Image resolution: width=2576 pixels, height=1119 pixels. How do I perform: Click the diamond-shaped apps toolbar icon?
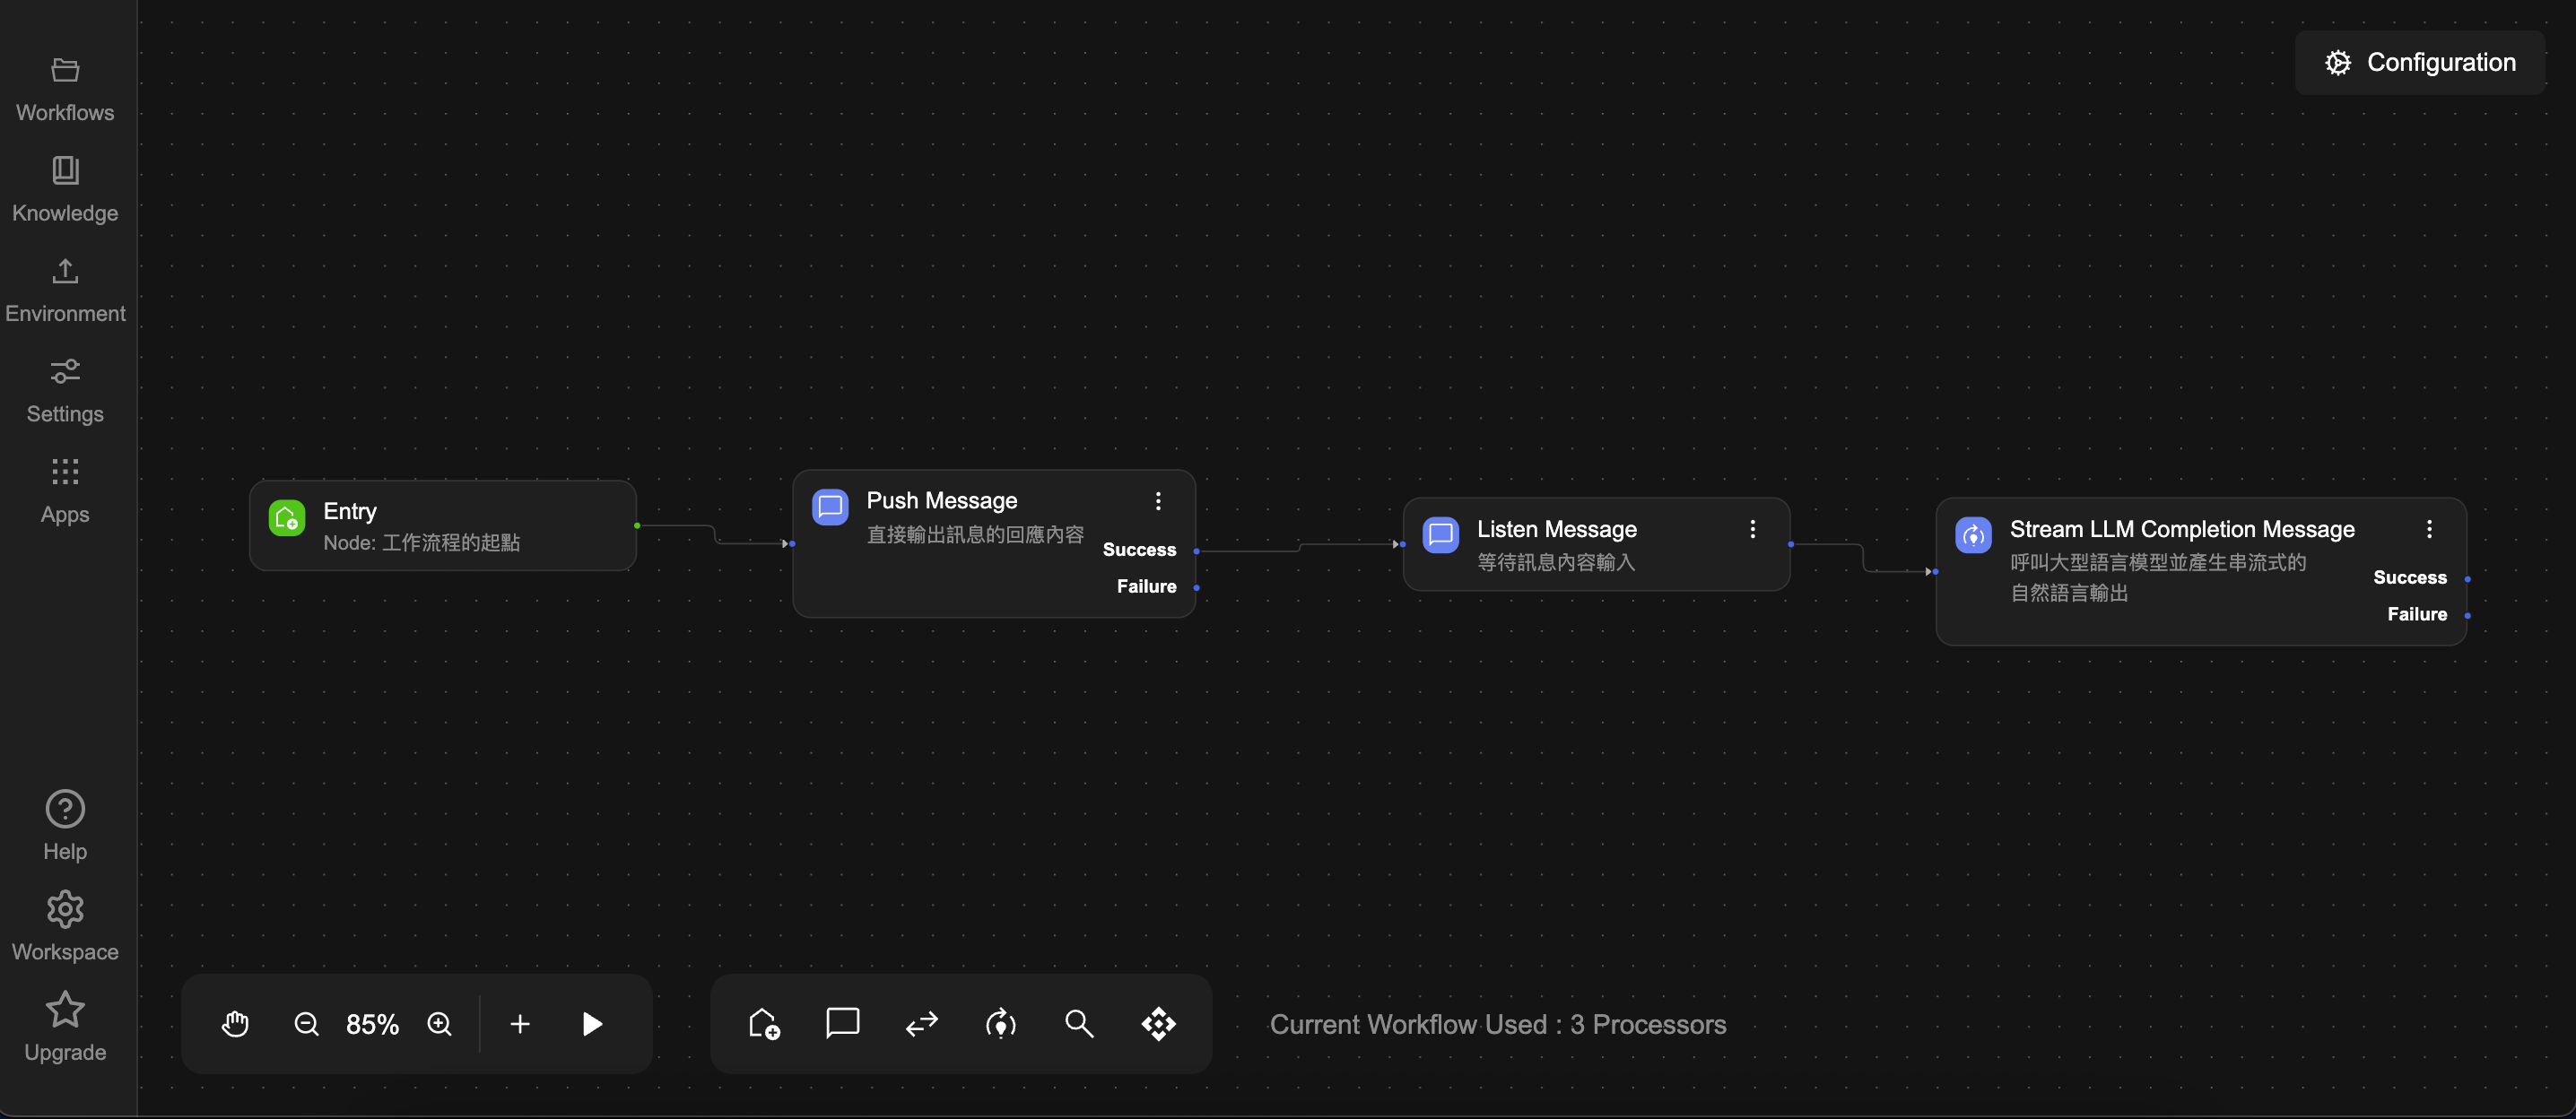pos(1158,1023)
